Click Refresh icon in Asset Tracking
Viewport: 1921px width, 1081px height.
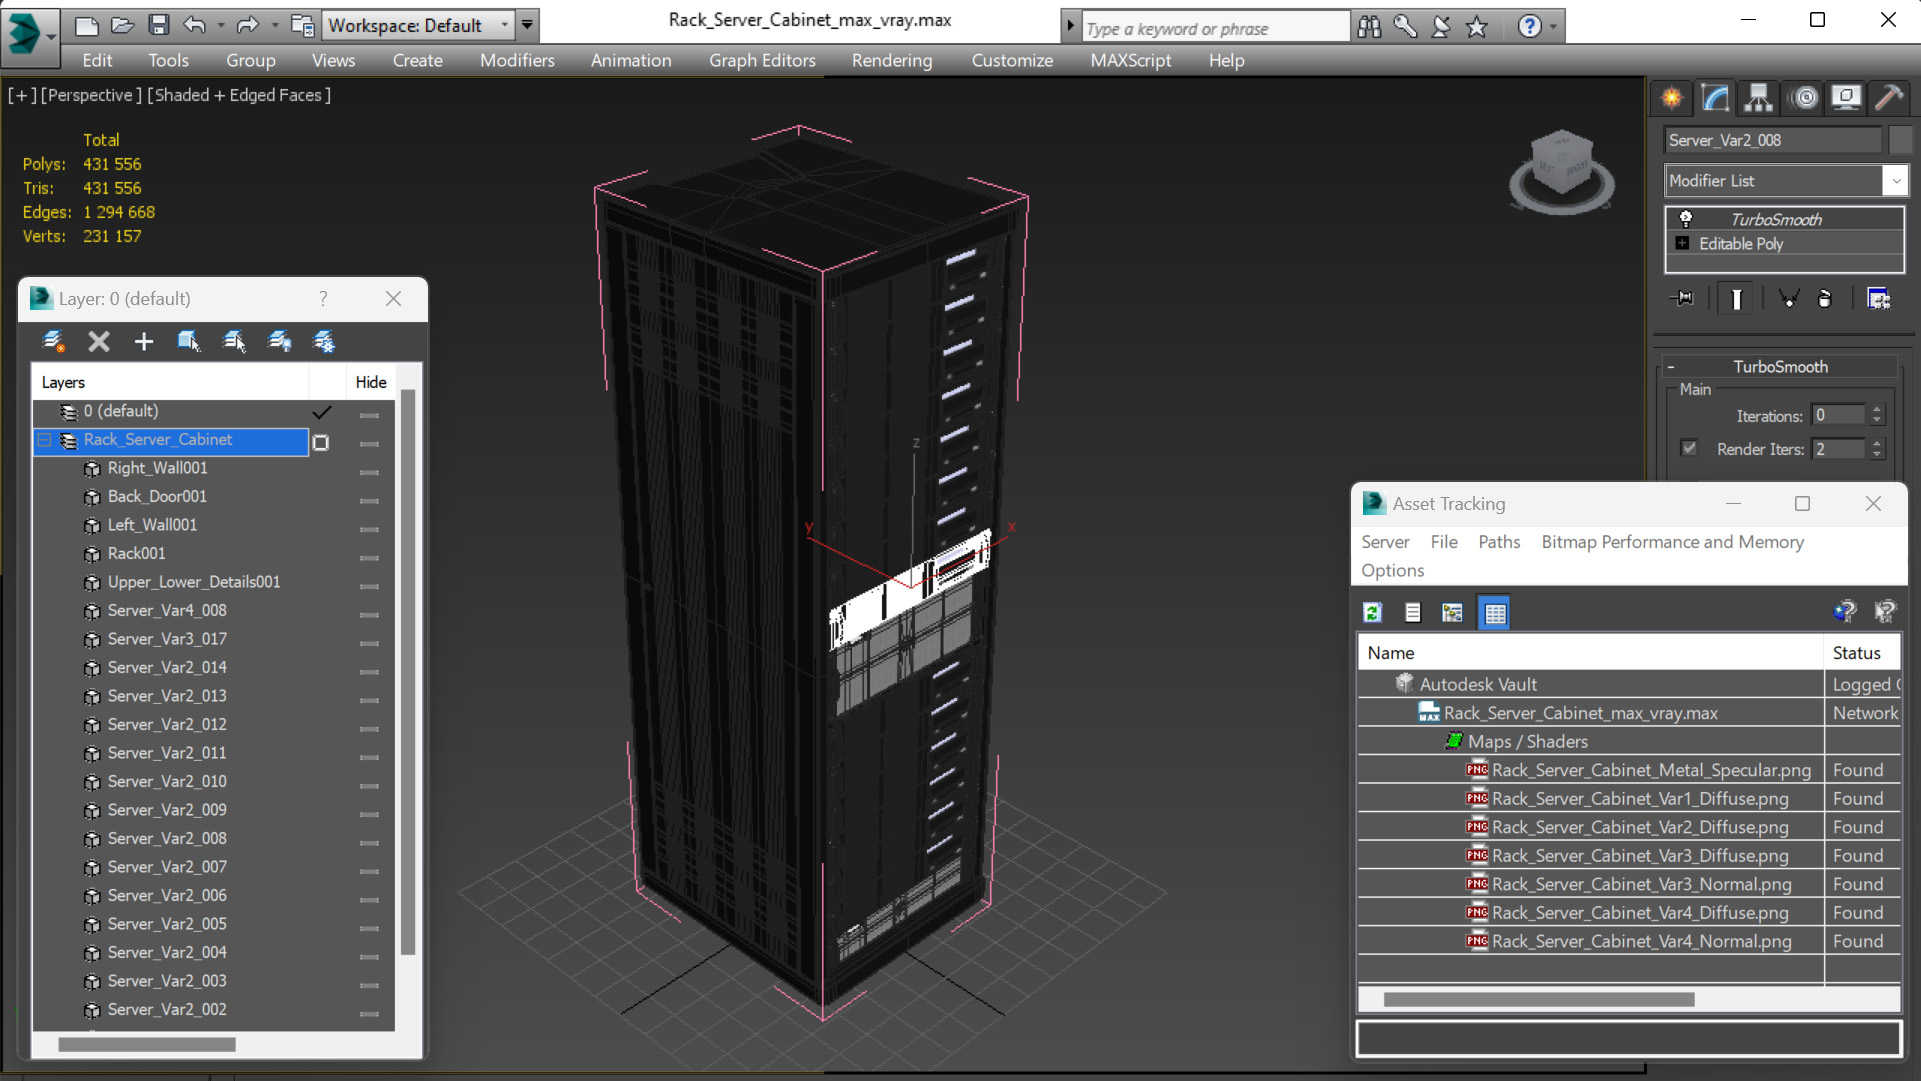1372,613
